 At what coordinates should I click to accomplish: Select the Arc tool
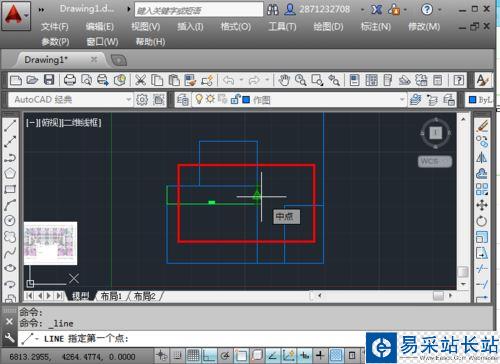point(10,205)
